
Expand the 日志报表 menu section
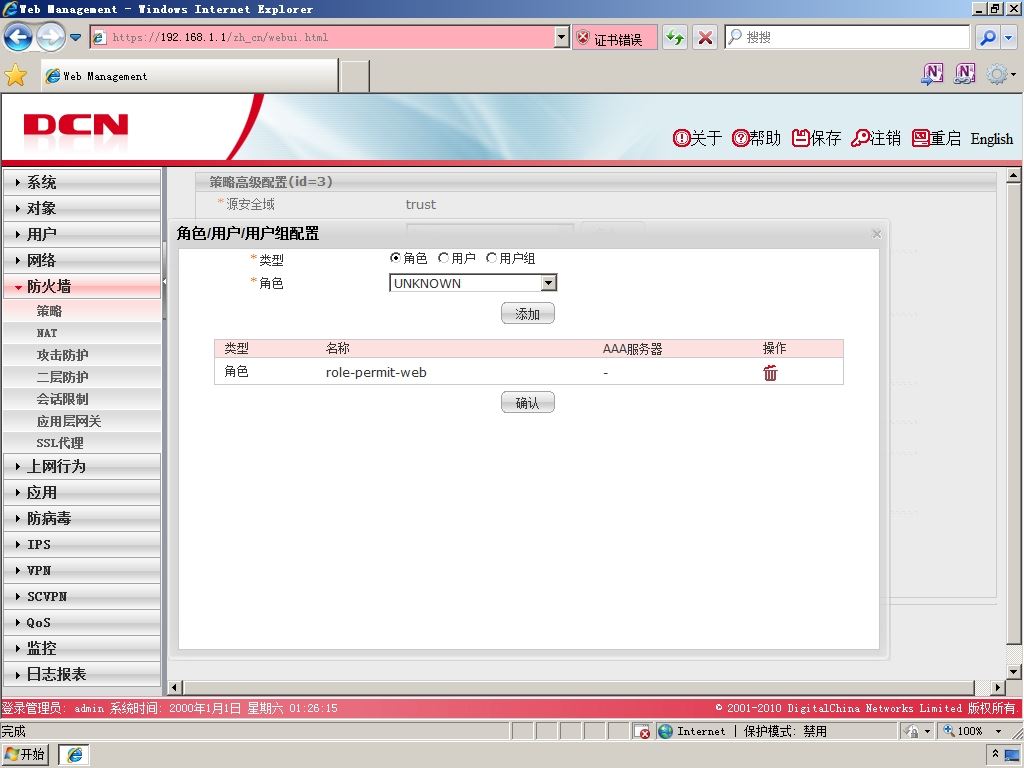[82, 674]
